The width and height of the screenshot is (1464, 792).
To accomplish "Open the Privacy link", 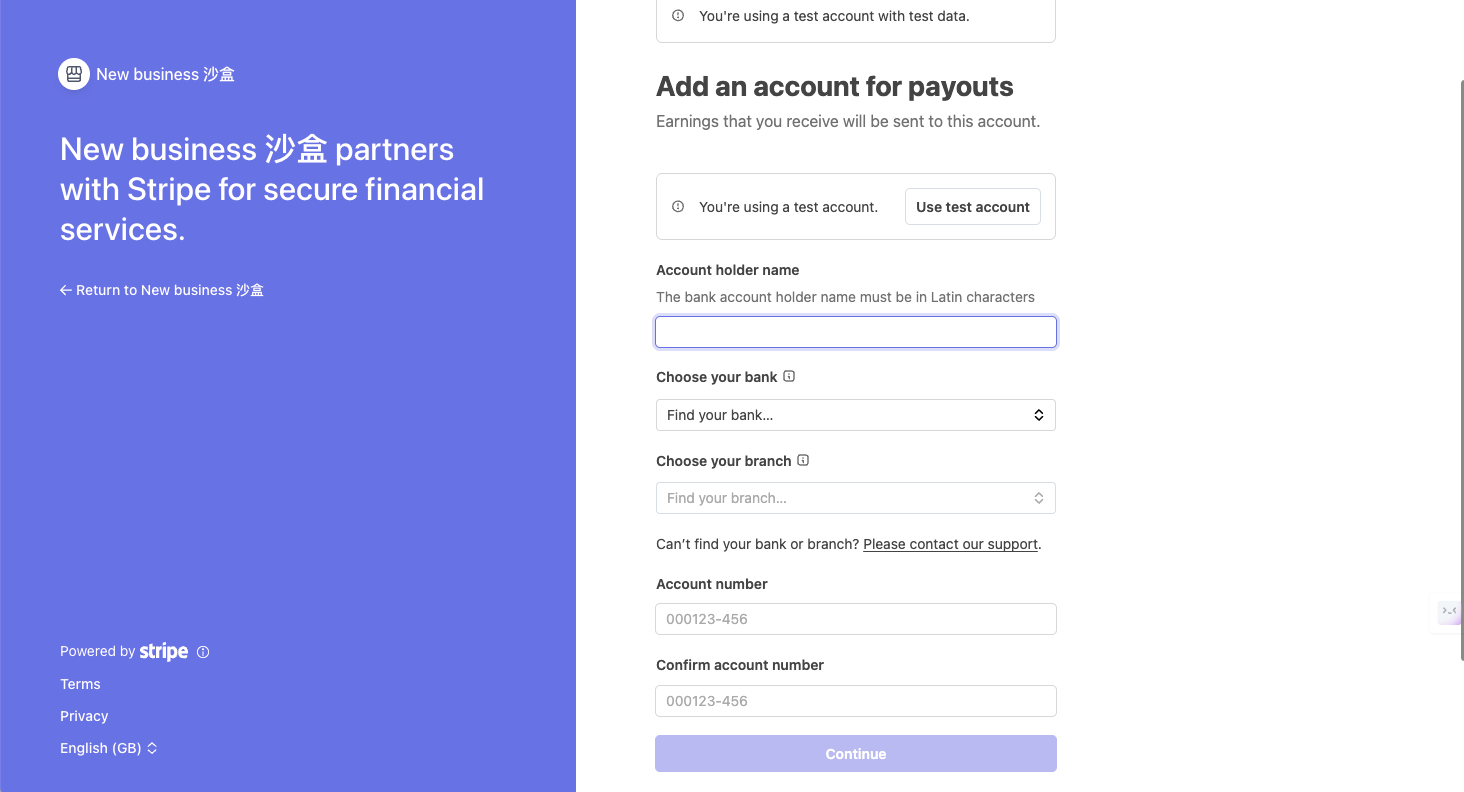I will [84, 716].
